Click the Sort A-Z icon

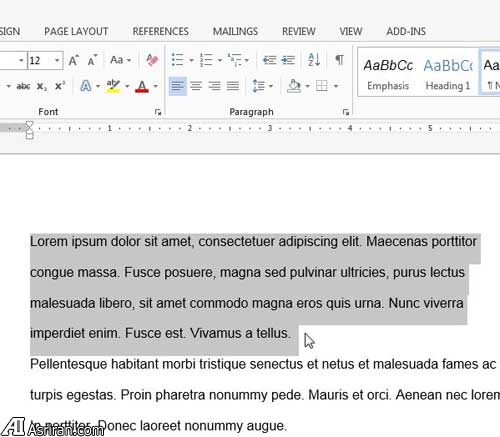click(x=314, y=60)
